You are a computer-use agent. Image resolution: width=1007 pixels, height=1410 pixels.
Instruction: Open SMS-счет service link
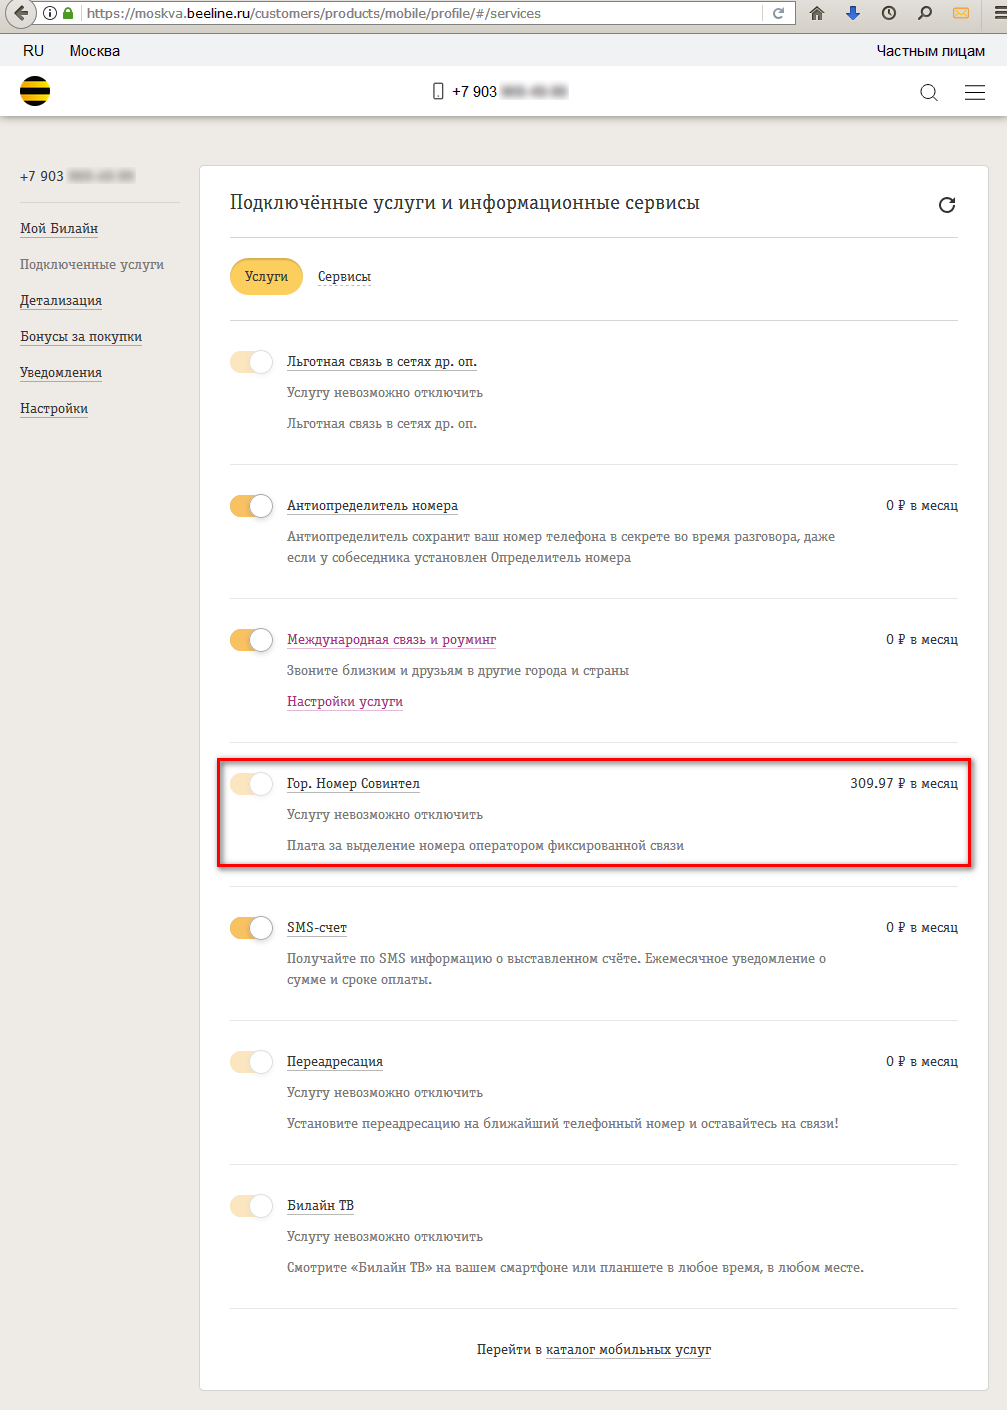coord(317,928)
